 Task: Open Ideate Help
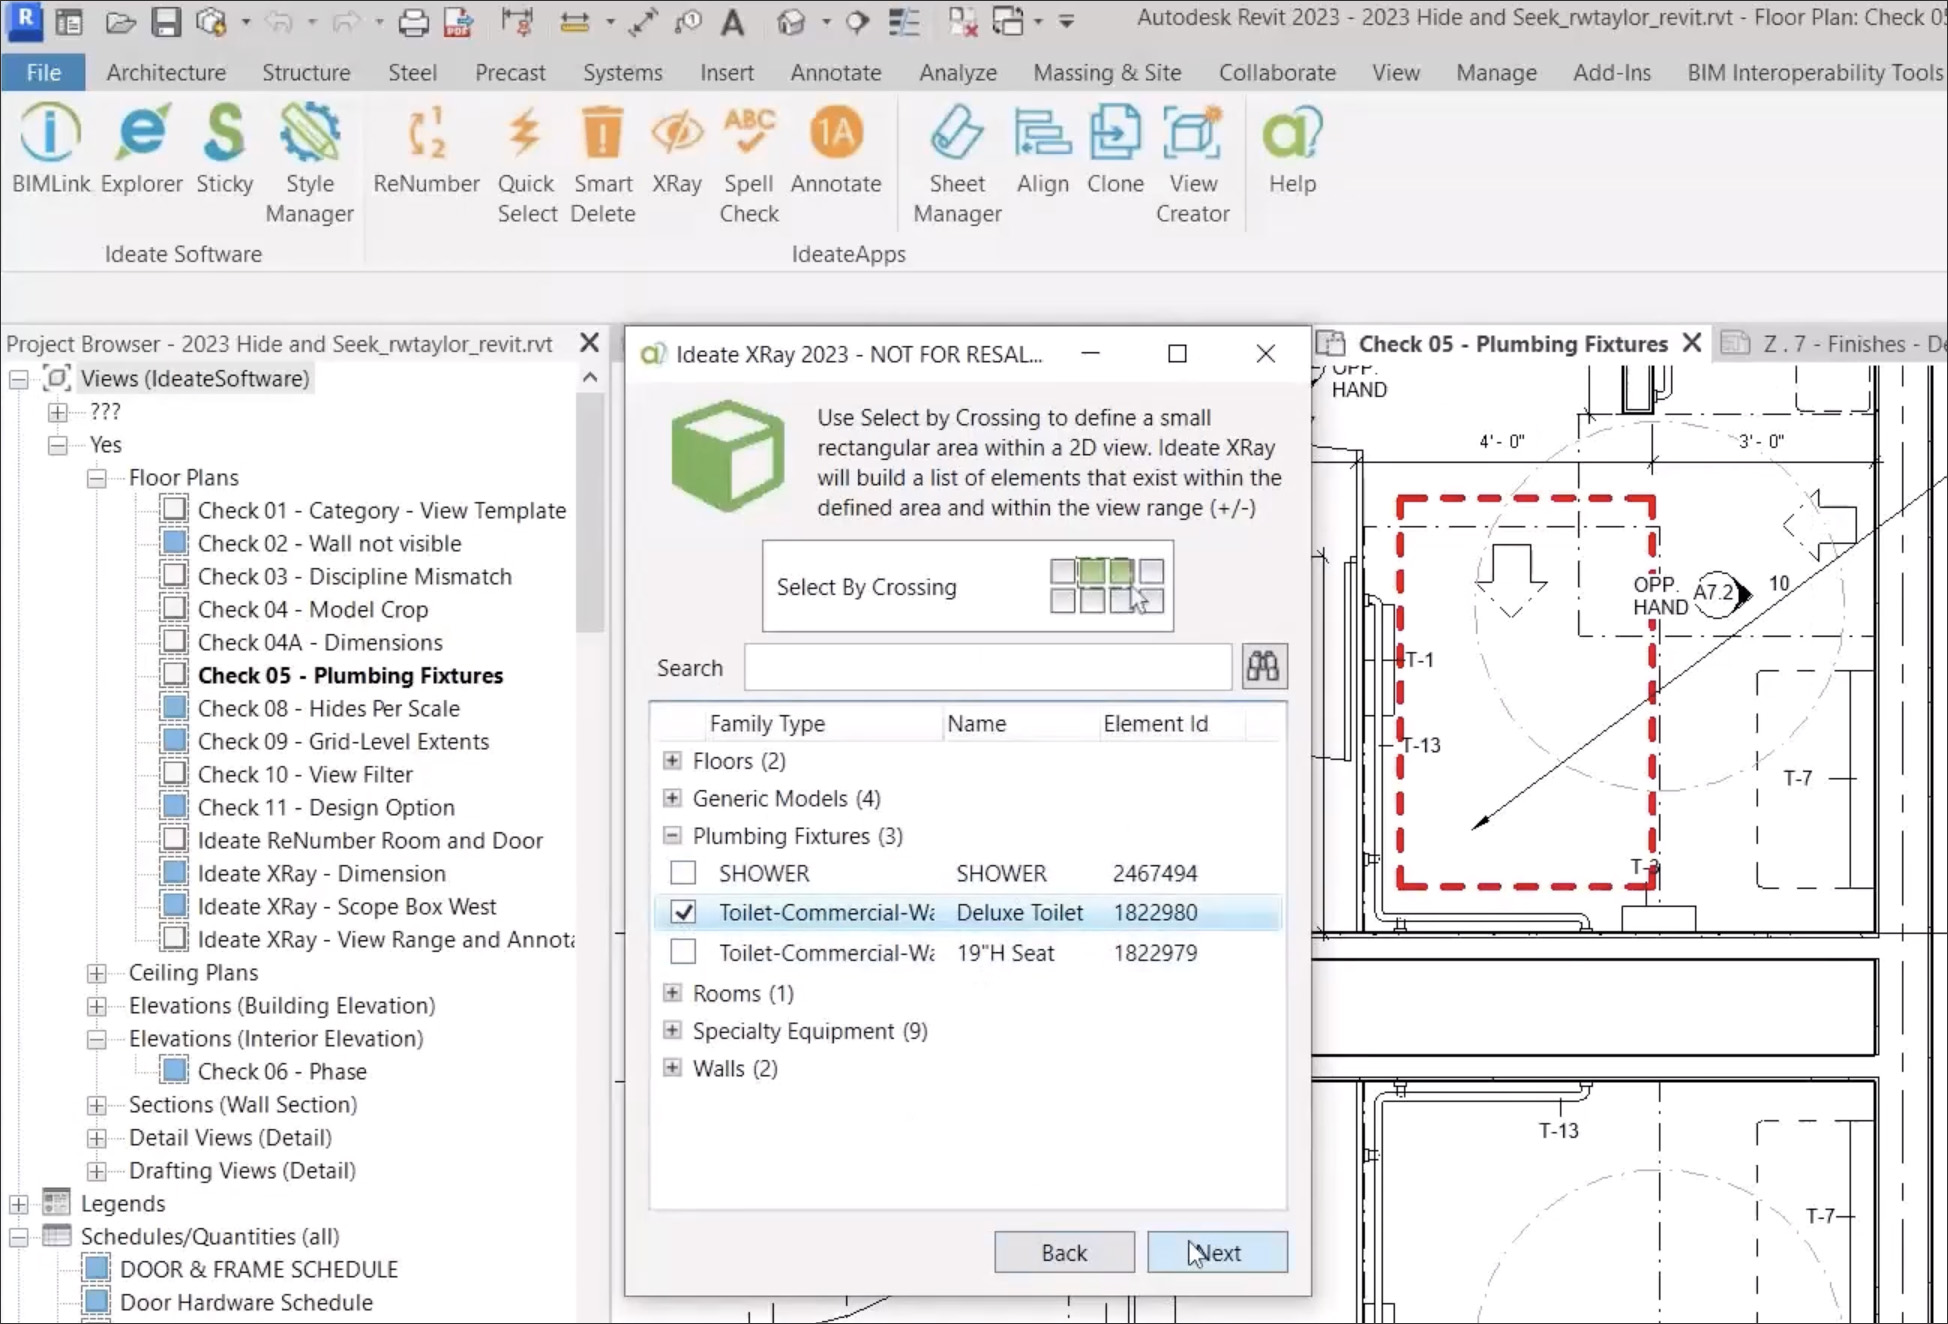(x=1292, y=149)
